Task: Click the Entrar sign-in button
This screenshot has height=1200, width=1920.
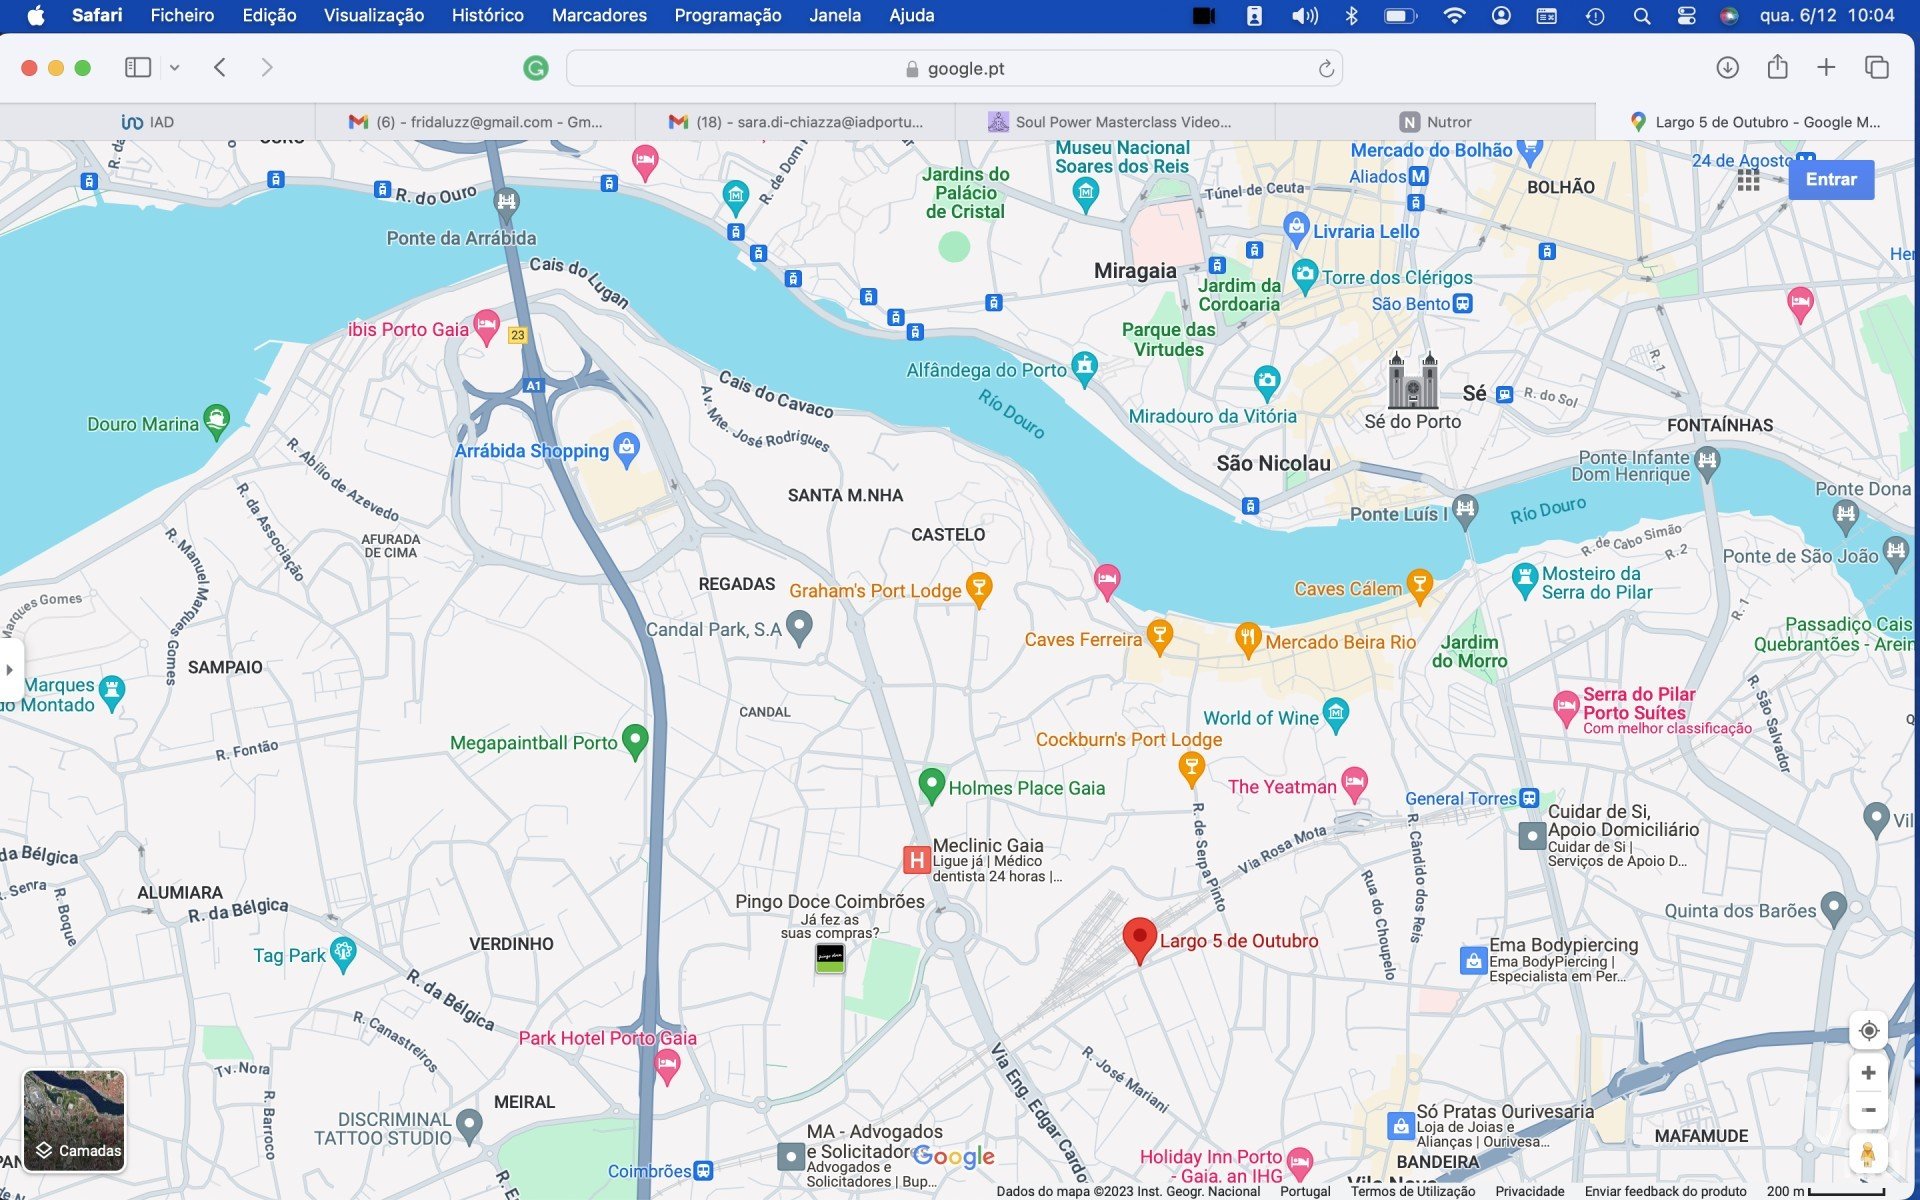Action: (x=1830, y=180)
